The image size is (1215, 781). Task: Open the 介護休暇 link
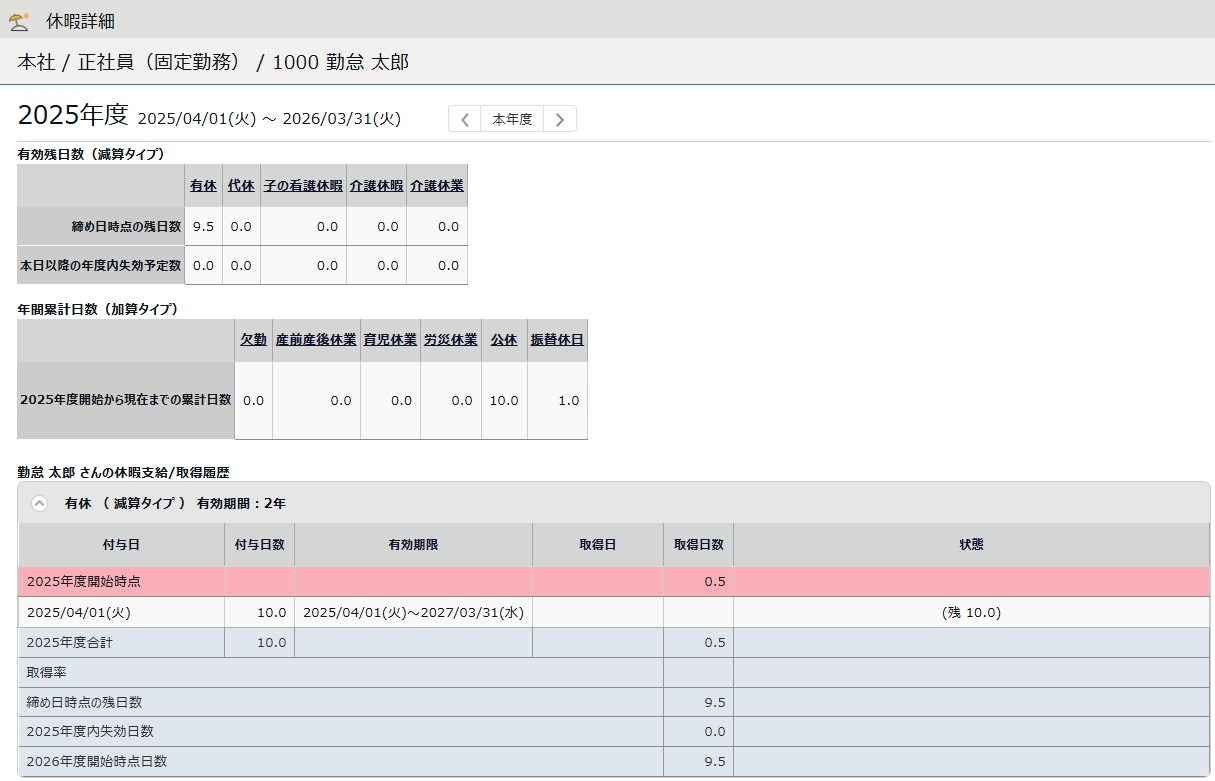376,186
